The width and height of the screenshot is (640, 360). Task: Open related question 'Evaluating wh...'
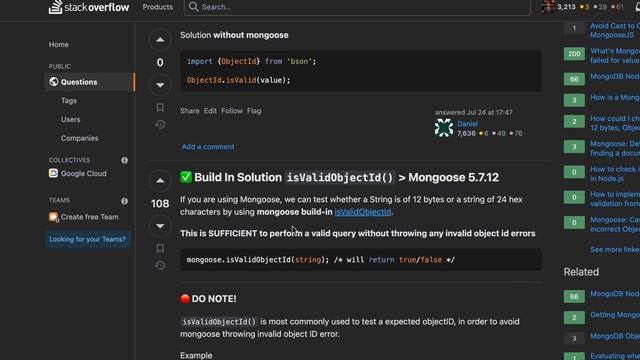coord(615,356)
